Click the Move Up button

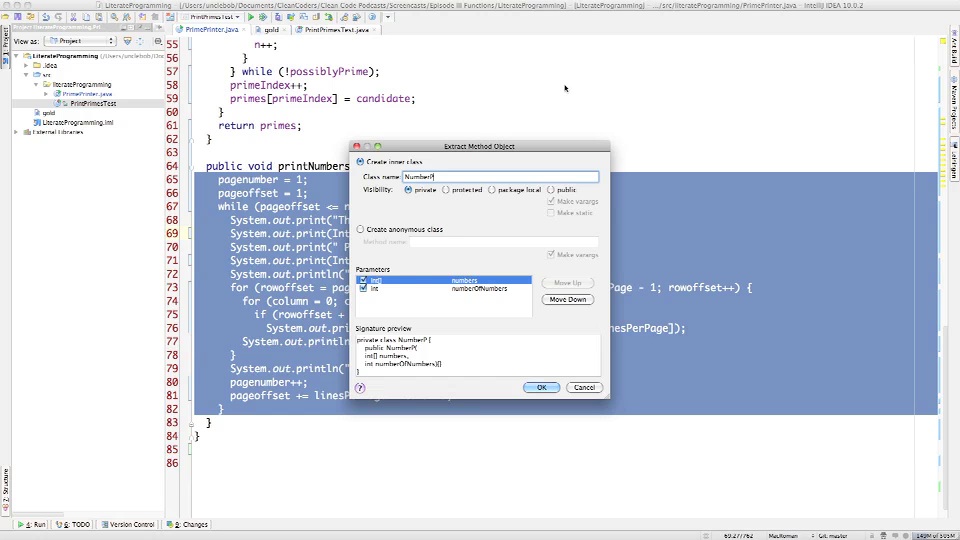click(x=568, y=283)
